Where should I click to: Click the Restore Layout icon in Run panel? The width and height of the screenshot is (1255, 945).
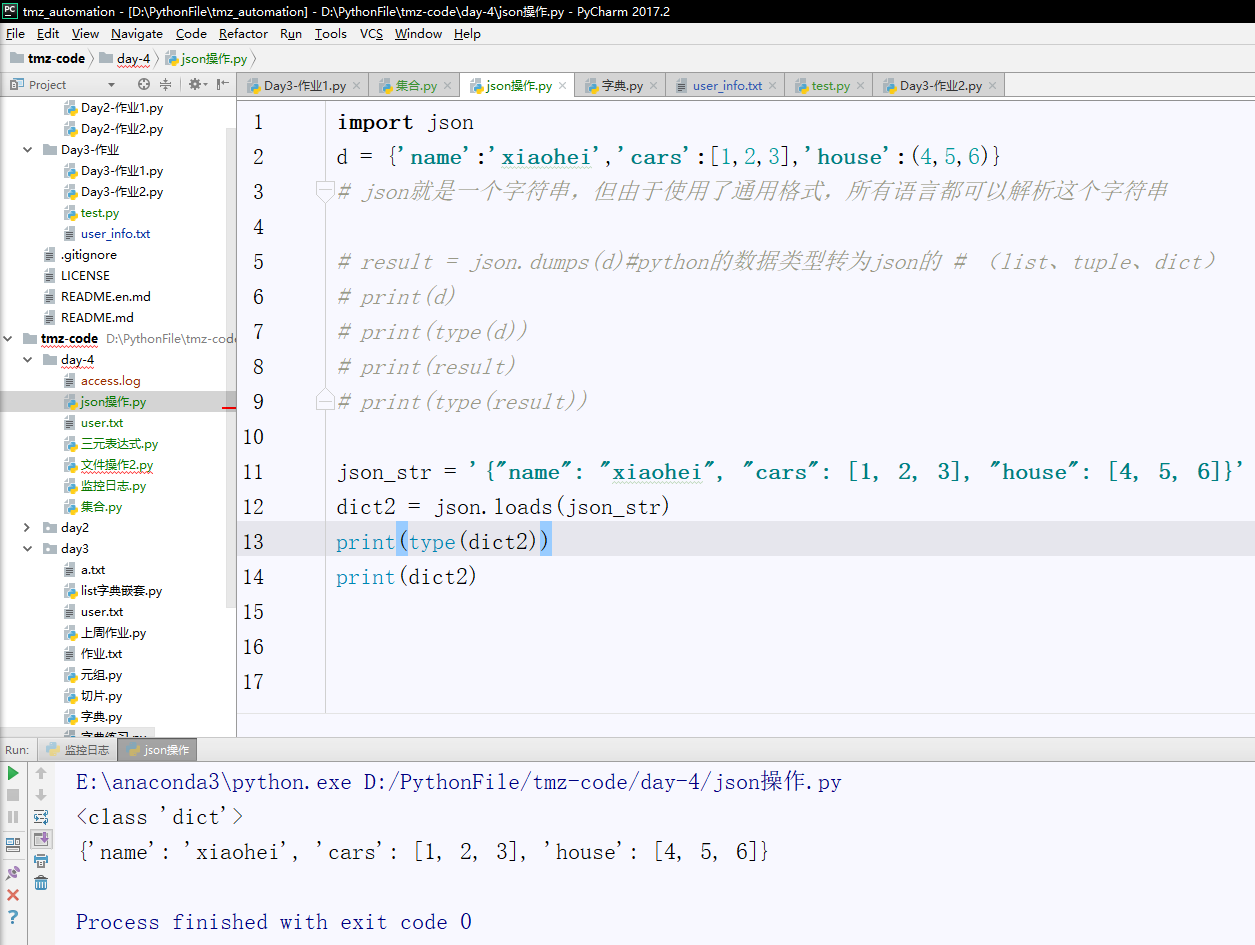(13, 845)
